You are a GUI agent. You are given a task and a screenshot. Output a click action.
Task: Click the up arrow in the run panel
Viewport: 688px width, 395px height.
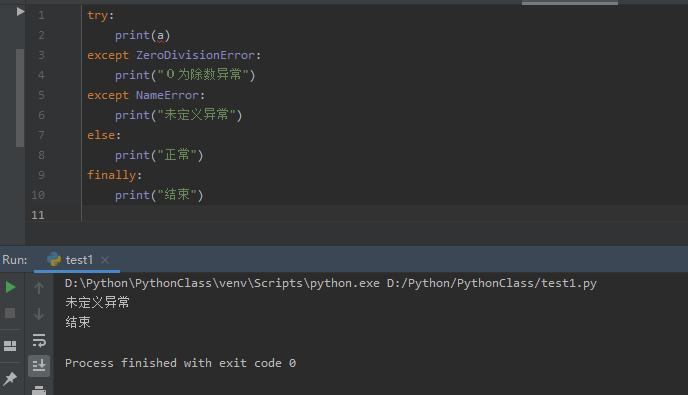39,288
